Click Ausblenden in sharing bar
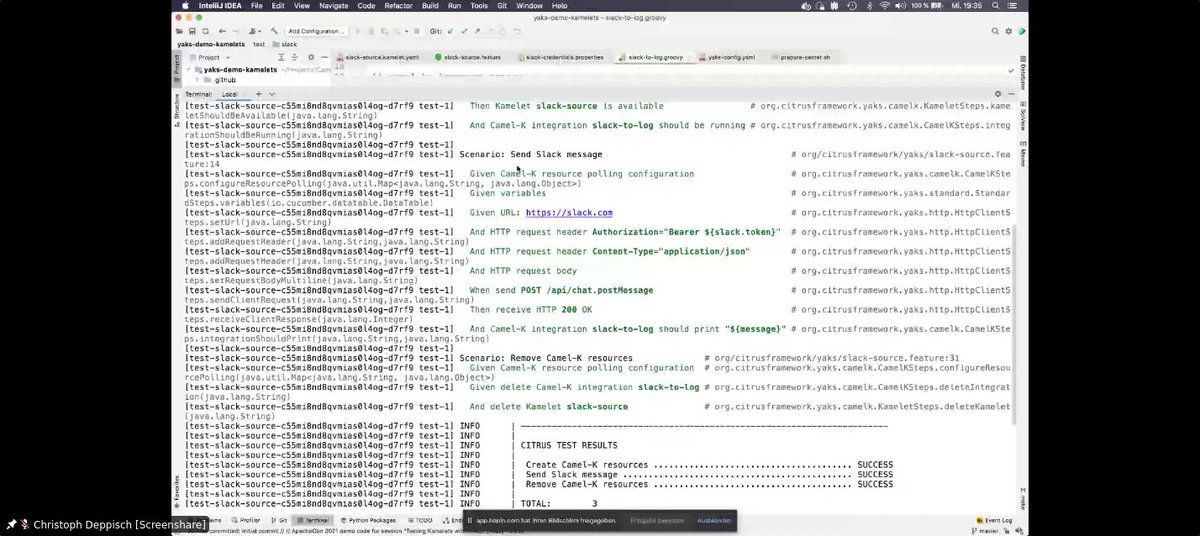The width and height of the screenshot is (1200, 536). tap(715, 521)
